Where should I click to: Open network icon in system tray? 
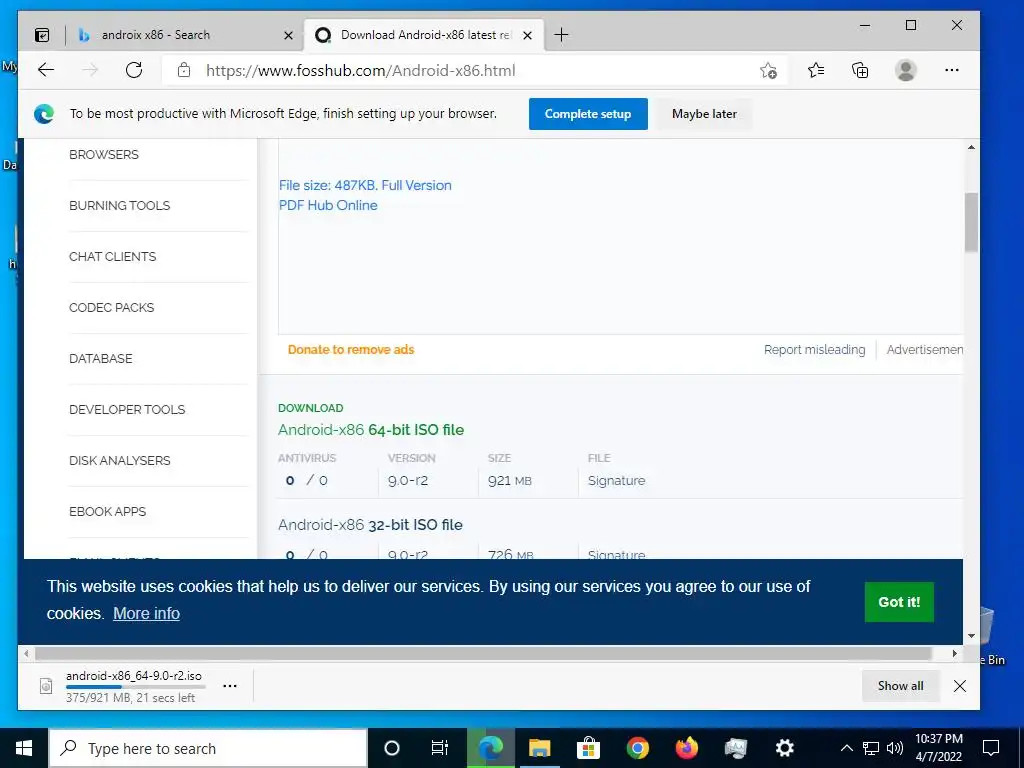pyautogui.click(x=871, y=748)
